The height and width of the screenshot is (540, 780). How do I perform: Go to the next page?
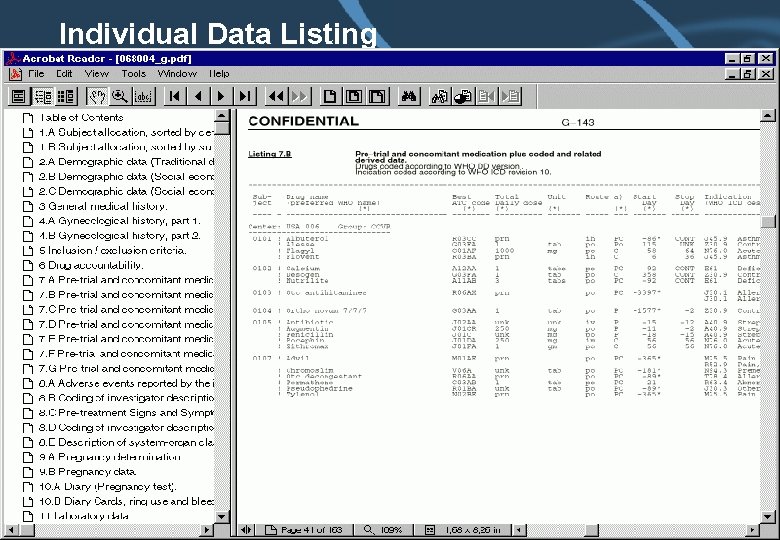[x=222, y=96]
